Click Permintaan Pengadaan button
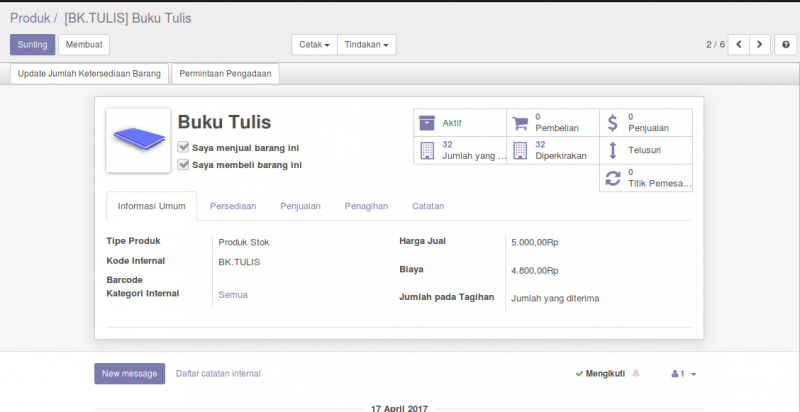800x412 pixels. click(226, 73)
